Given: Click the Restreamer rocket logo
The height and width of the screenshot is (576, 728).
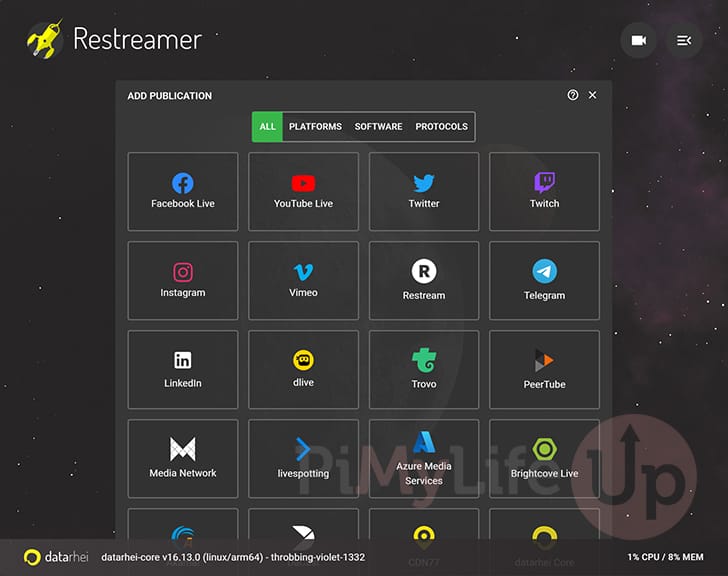Looking at the screenshot, I should (45, 39).
